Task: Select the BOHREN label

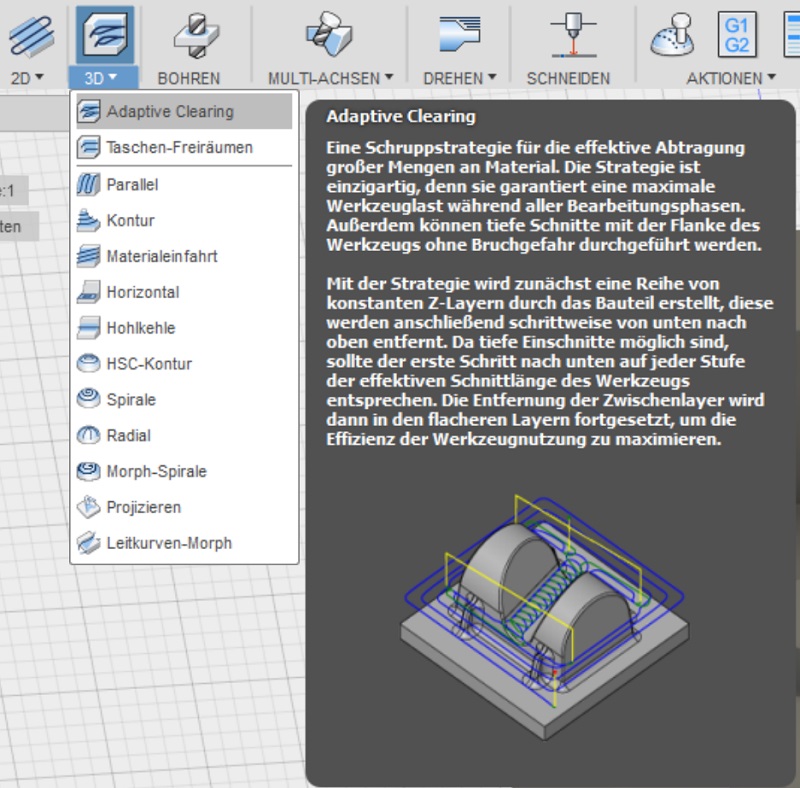Action: [x=189, y=78]
